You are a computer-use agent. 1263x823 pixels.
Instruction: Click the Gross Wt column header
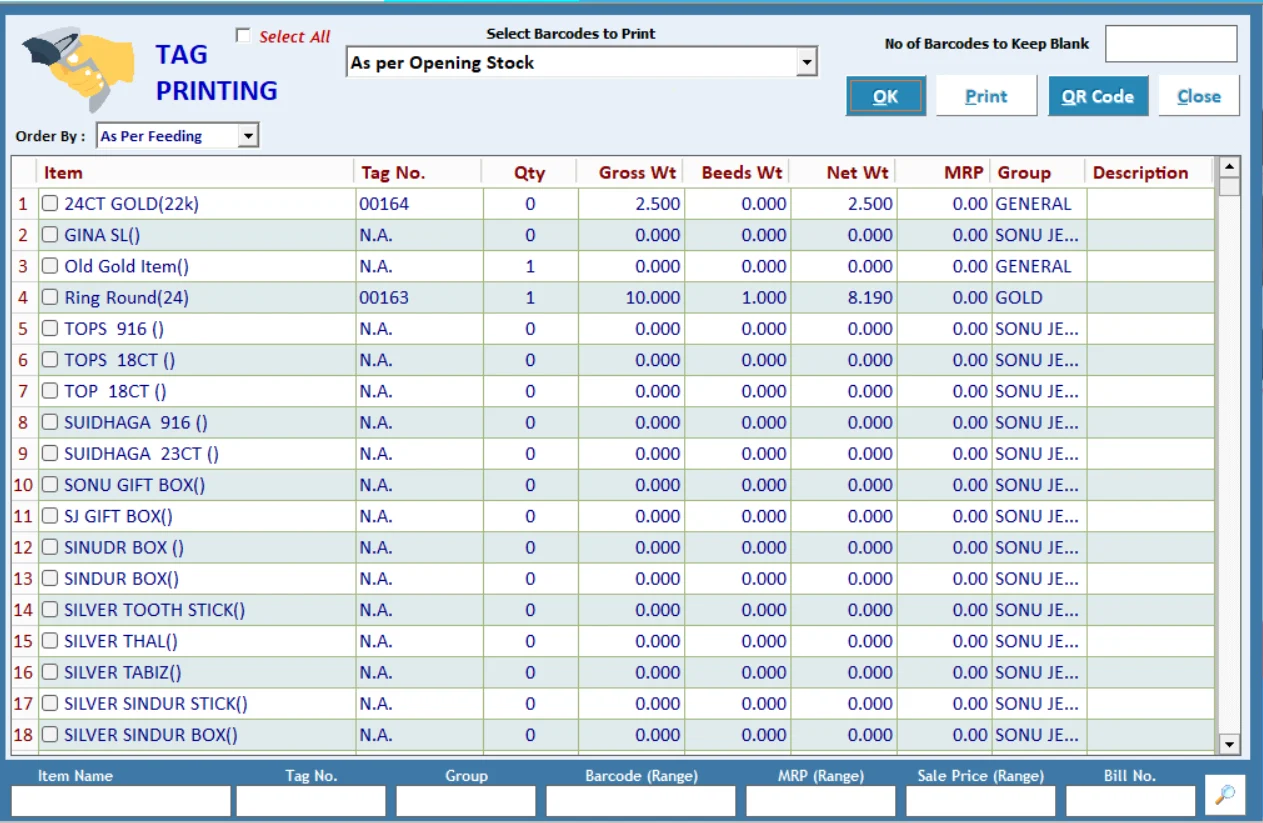point(631,173)
